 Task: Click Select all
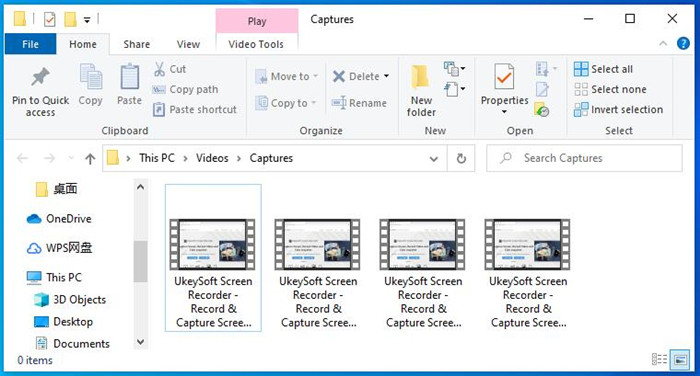coord(603,69)
